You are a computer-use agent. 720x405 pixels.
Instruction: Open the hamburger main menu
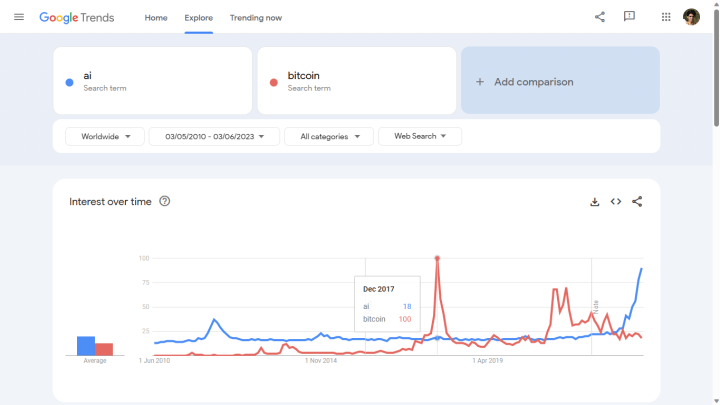(18, 17)
